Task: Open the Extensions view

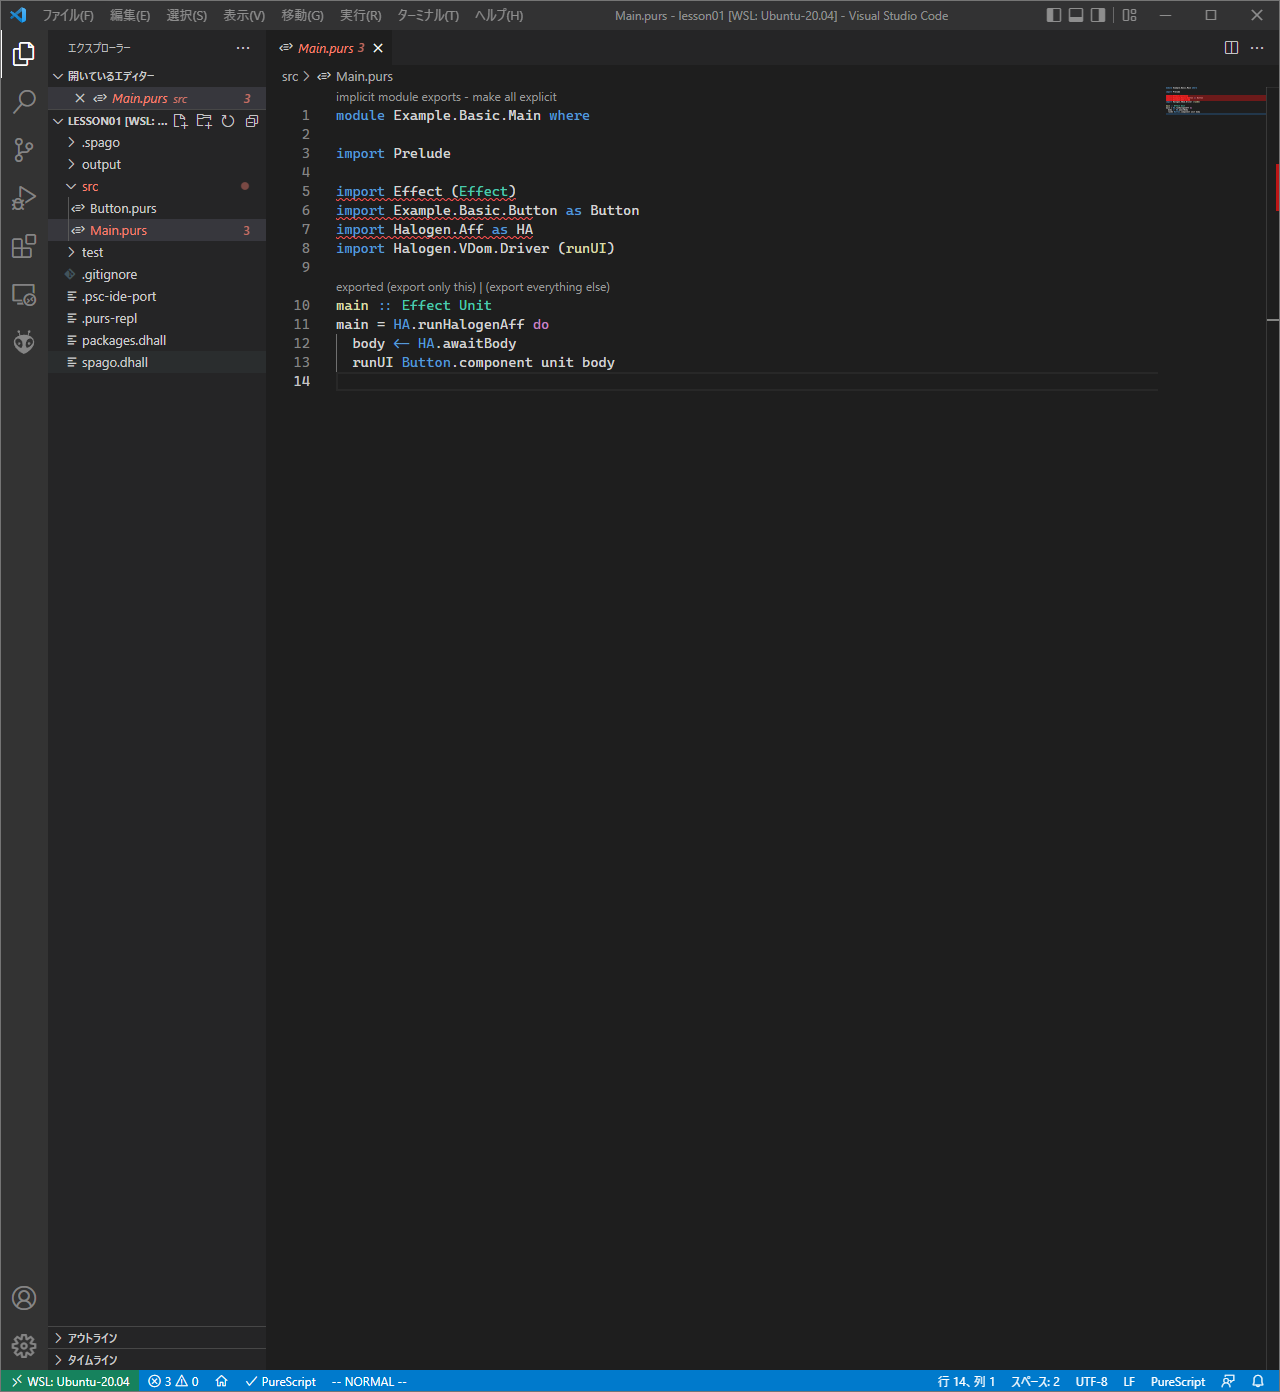Action: click(24, 246)
